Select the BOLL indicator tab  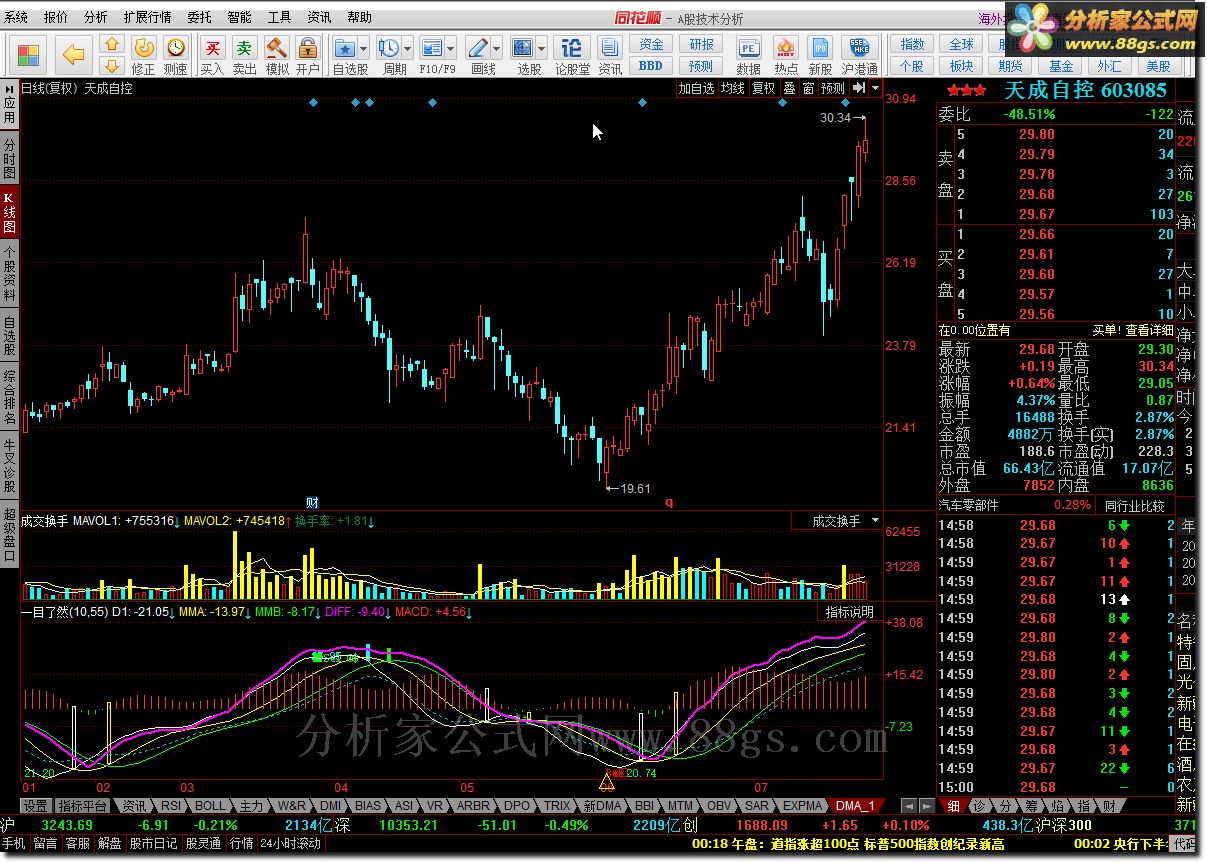(211, 806)
